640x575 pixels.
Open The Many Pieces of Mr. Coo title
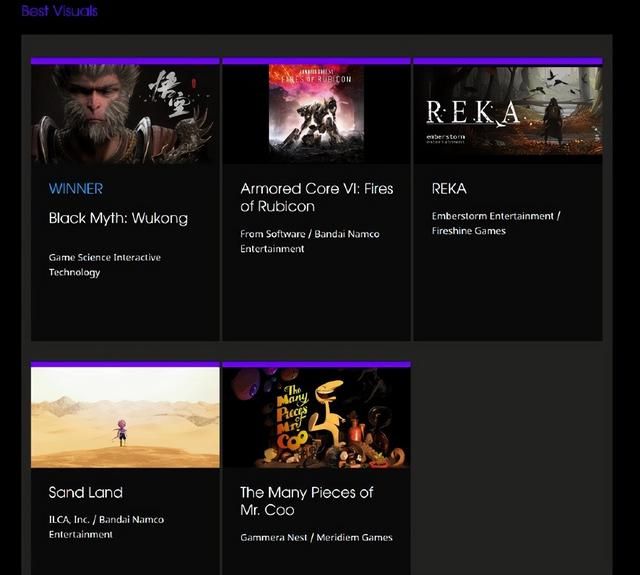click(x=306, y=501)
